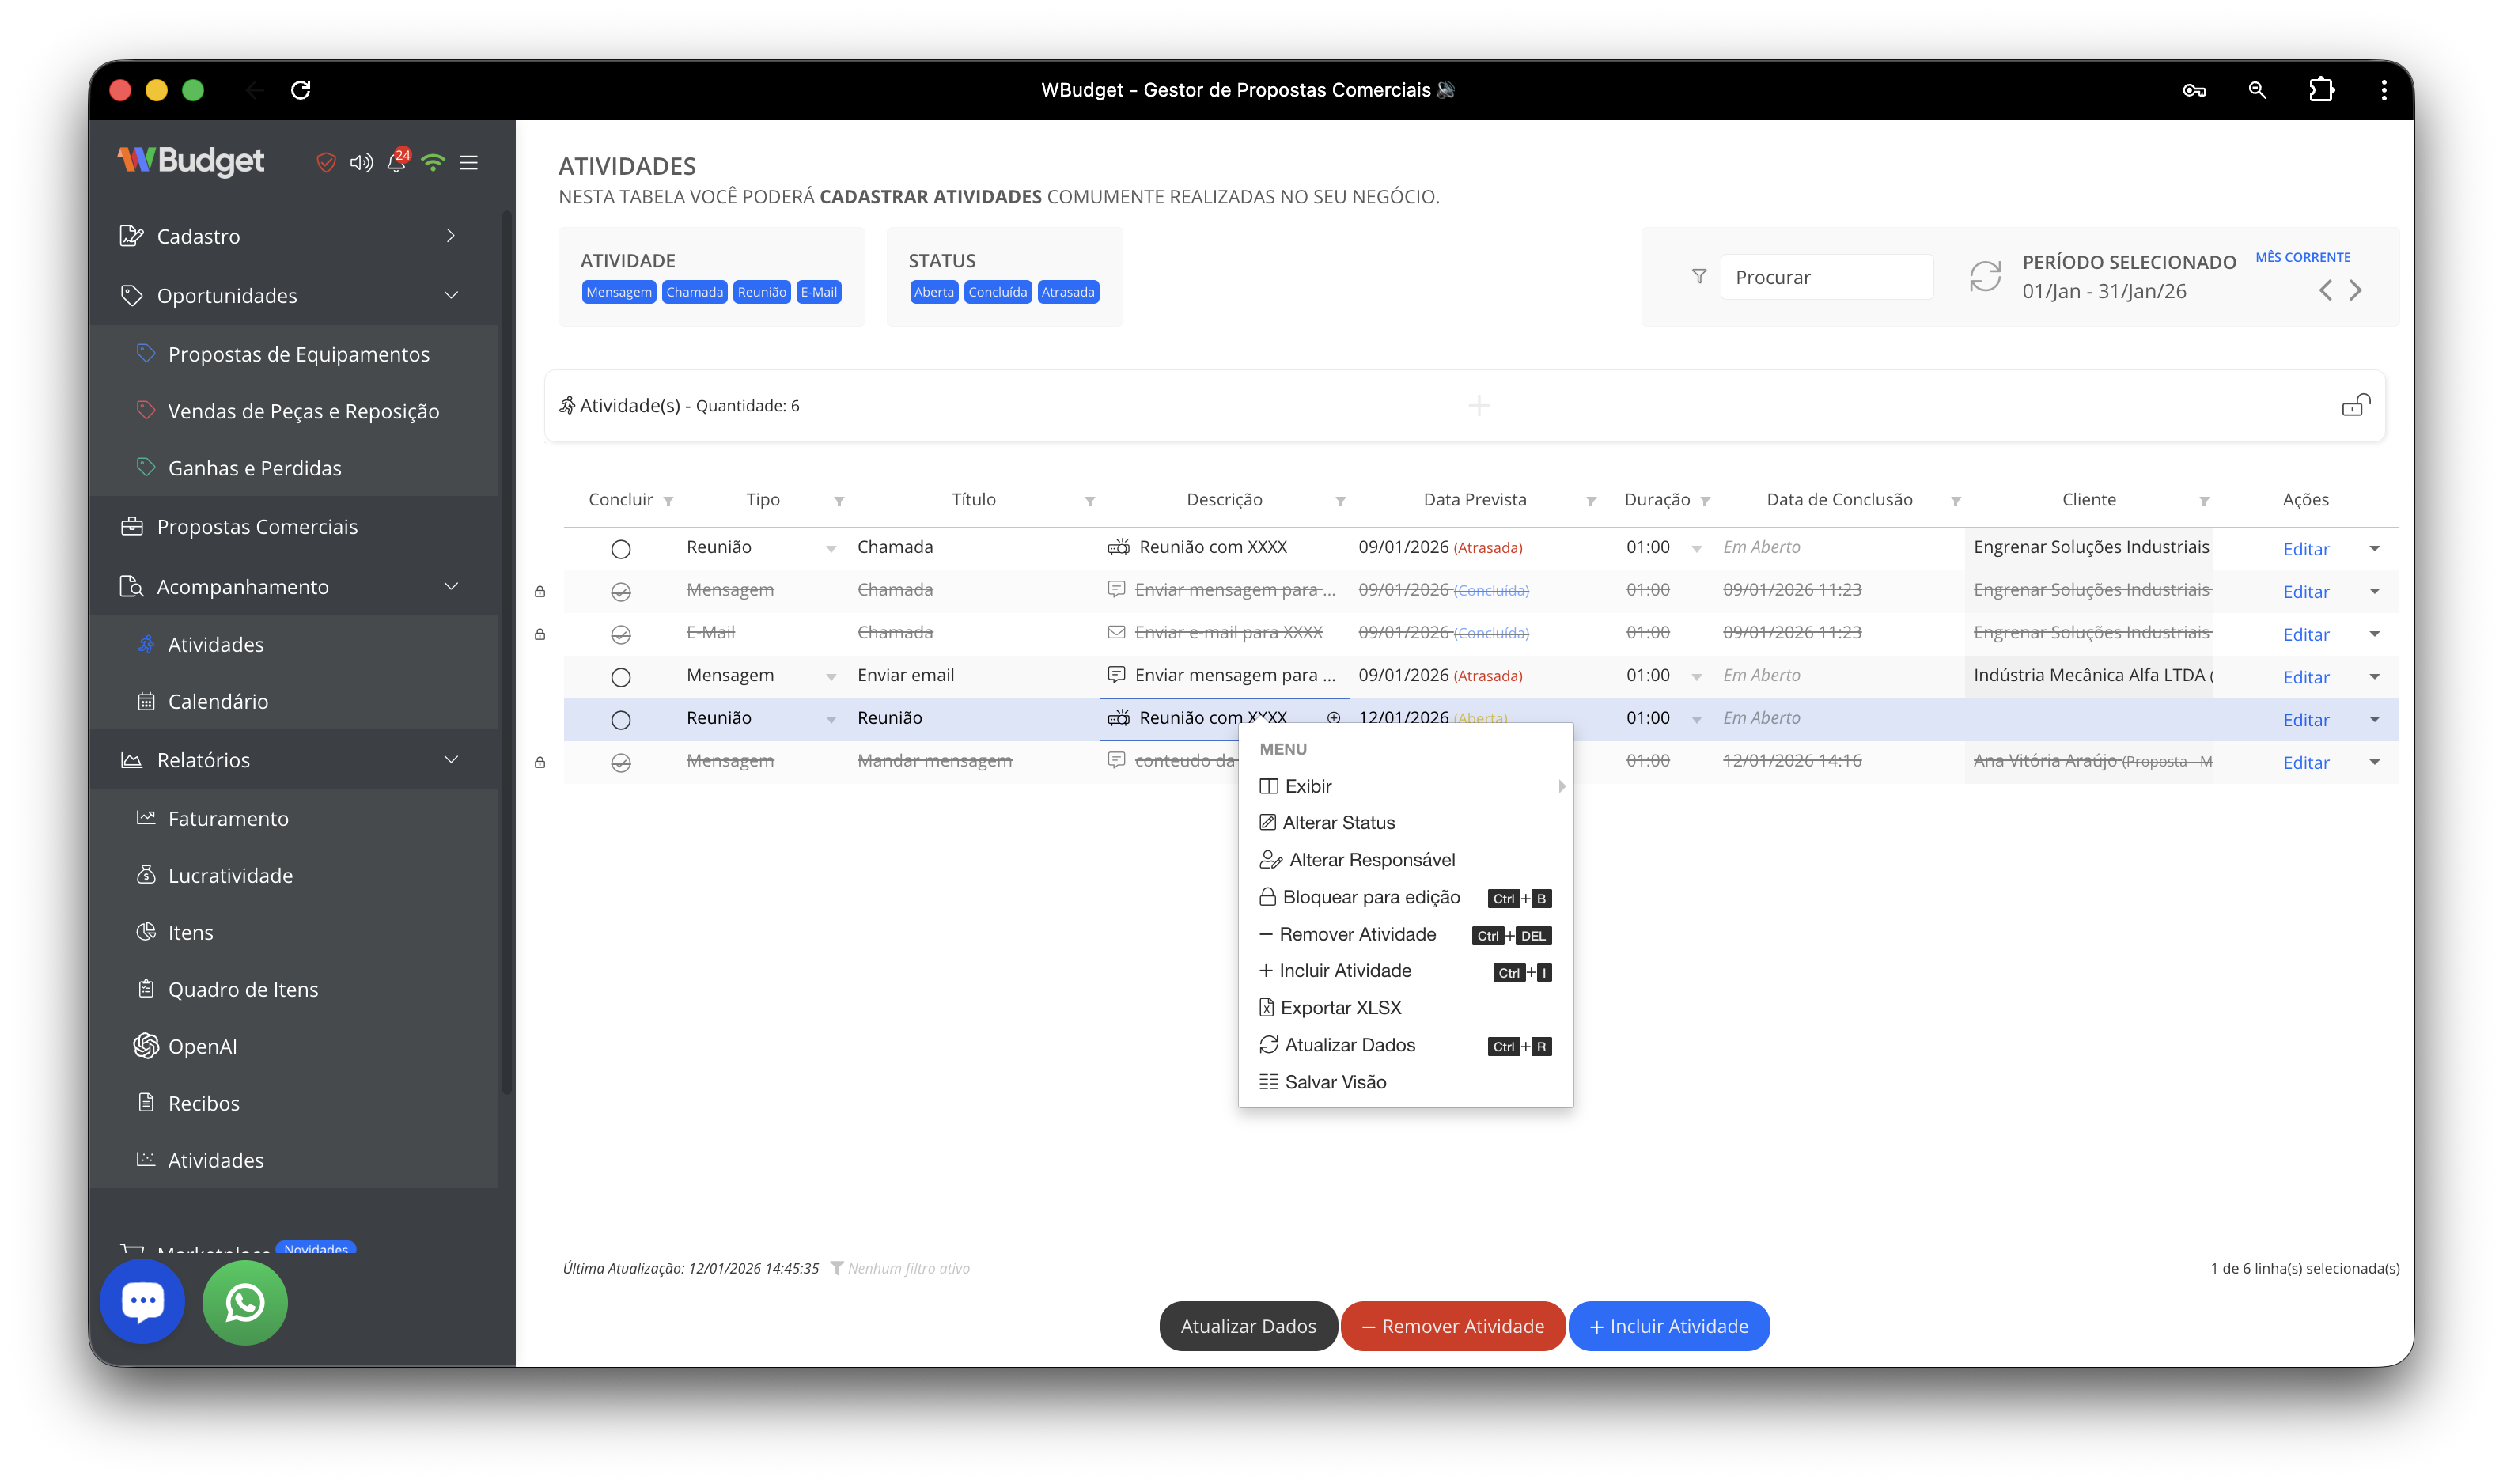Toggle the hamburger menu icon in sidebar header

pyautogui.click(x=468, y=162)
